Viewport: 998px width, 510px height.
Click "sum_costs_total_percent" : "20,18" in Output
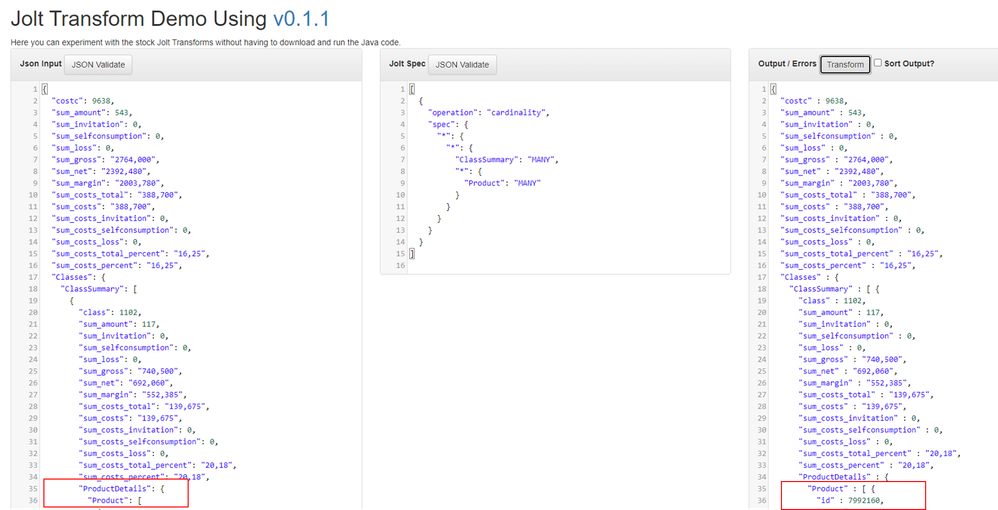(879, 453)
